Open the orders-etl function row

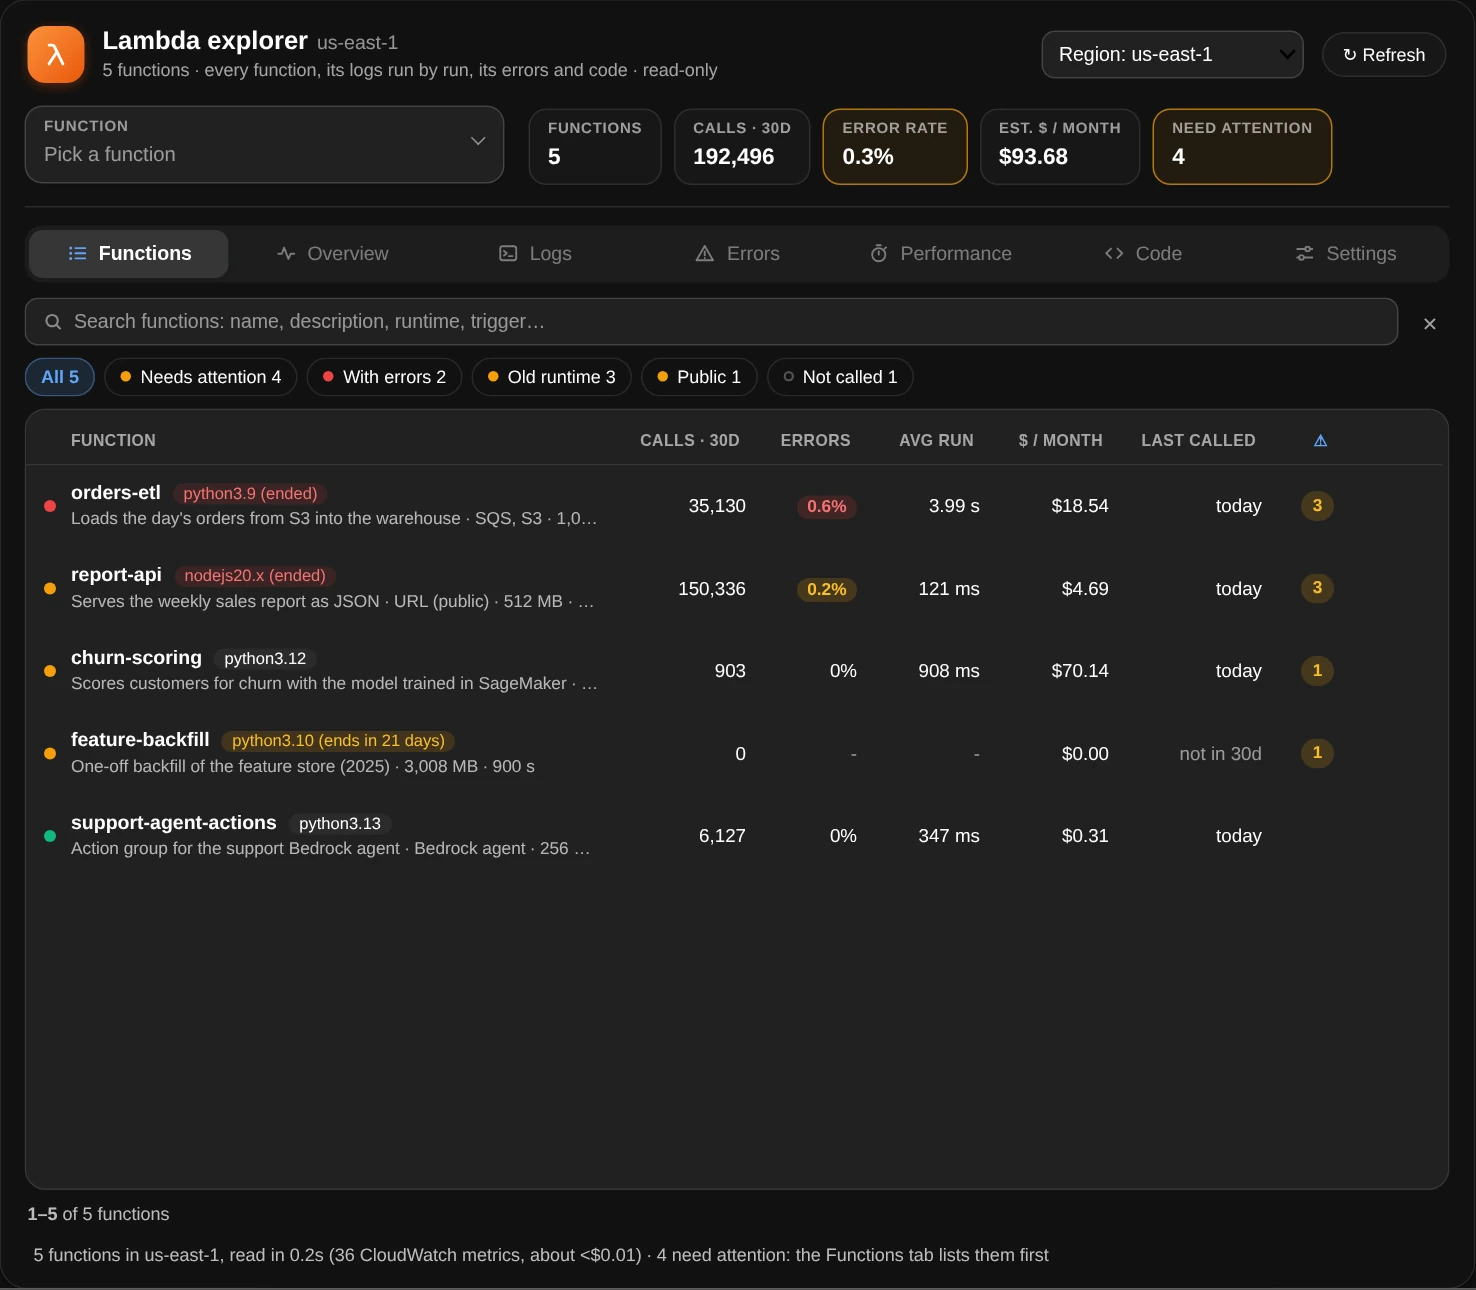pyautogui.click(x=735, y=506)
